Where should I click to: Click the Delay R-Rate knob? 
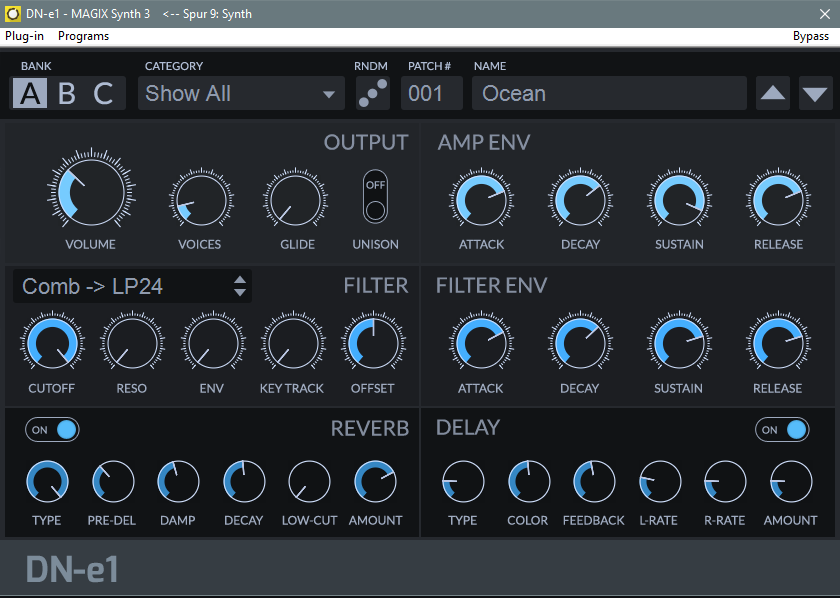[725, 482]
